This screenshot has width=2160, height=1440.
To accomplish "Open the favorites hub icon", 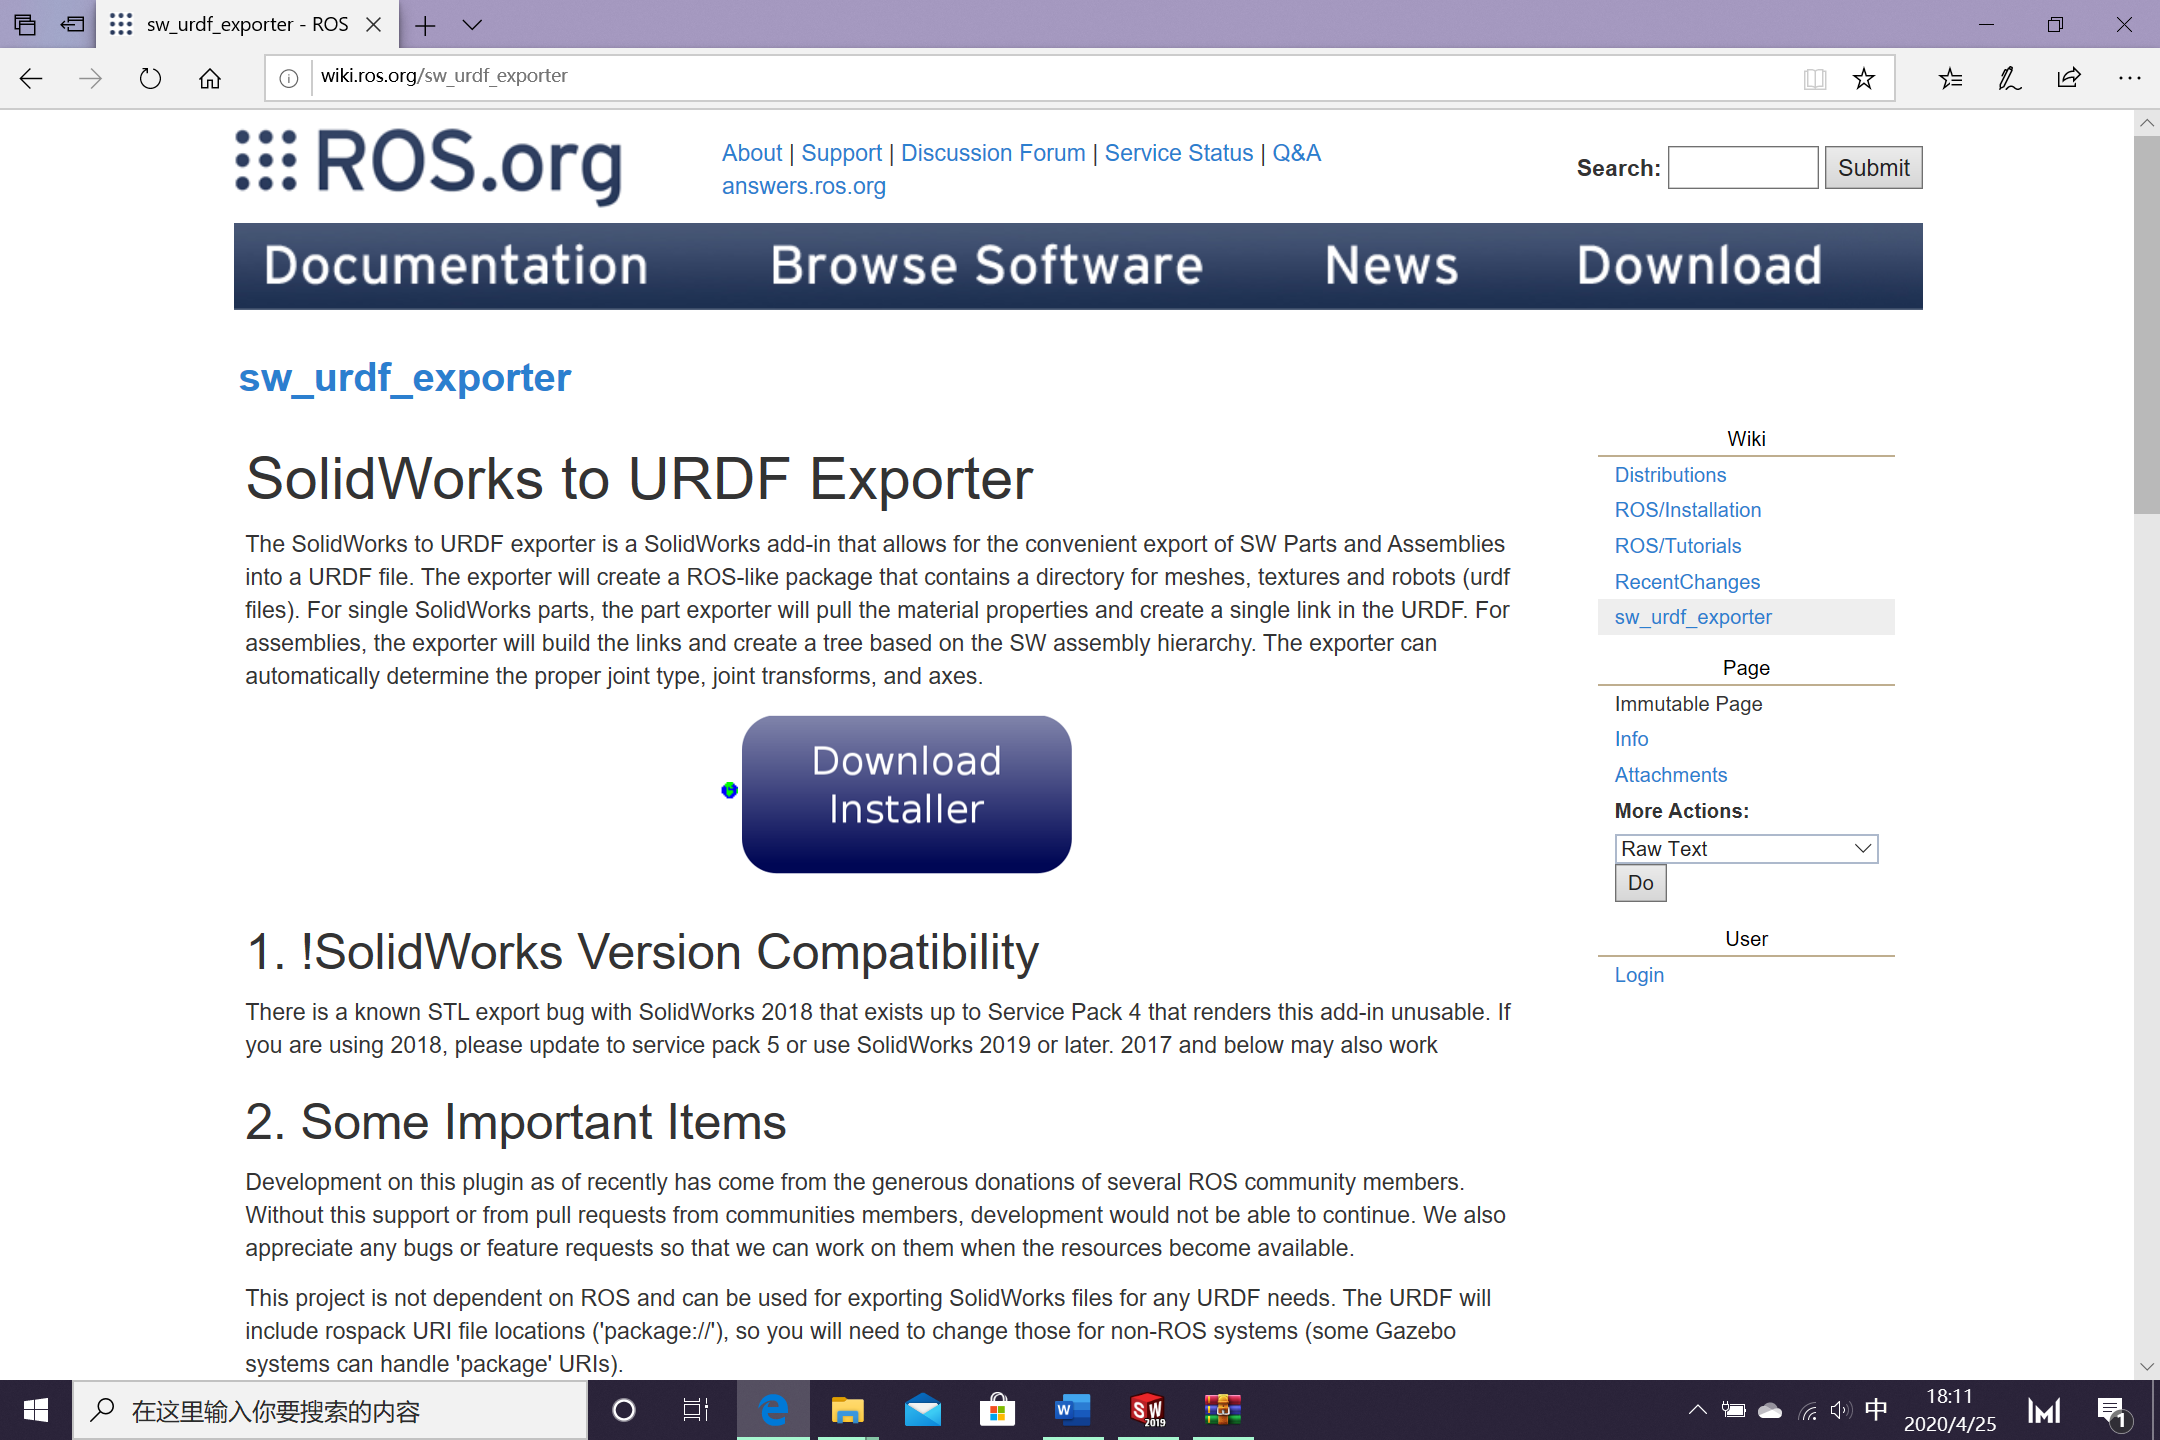I will [x=1950, y=78].
